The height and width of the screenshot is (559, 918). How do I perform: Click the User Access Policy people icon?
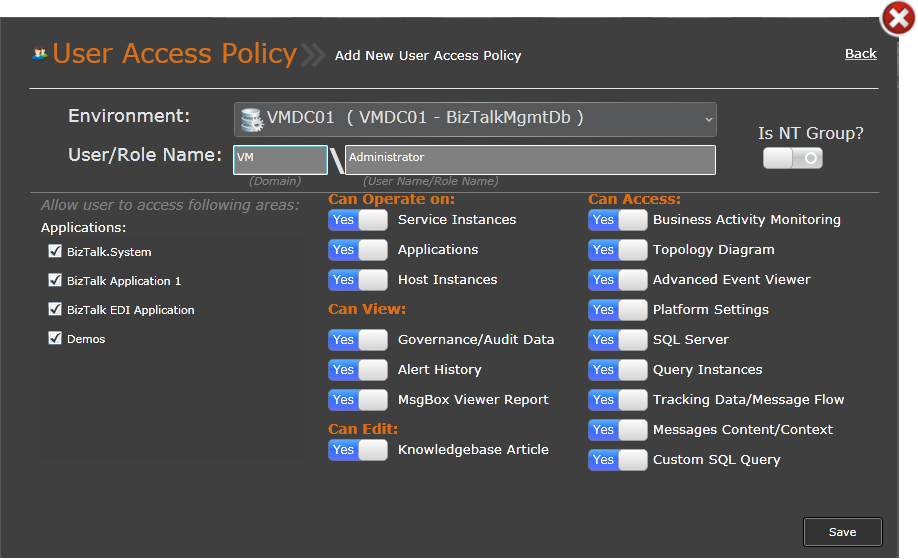(40, 54)
